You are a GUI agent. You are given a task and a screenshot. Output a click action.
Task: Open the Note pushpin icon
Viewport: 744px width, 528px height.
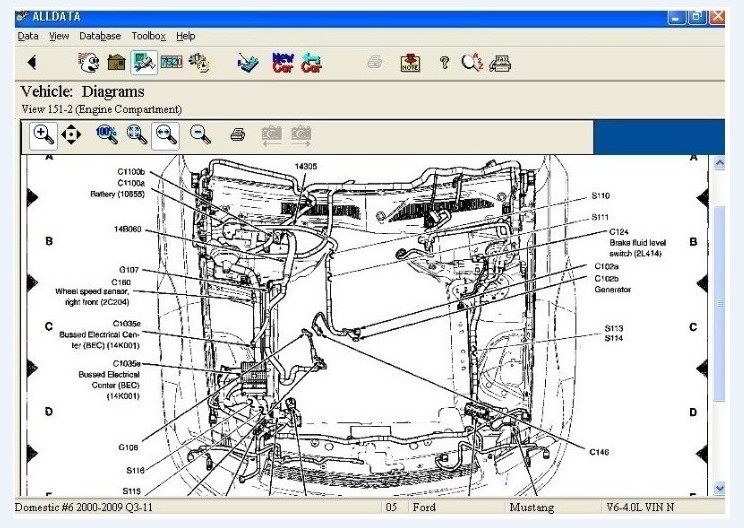coord(410,63)
